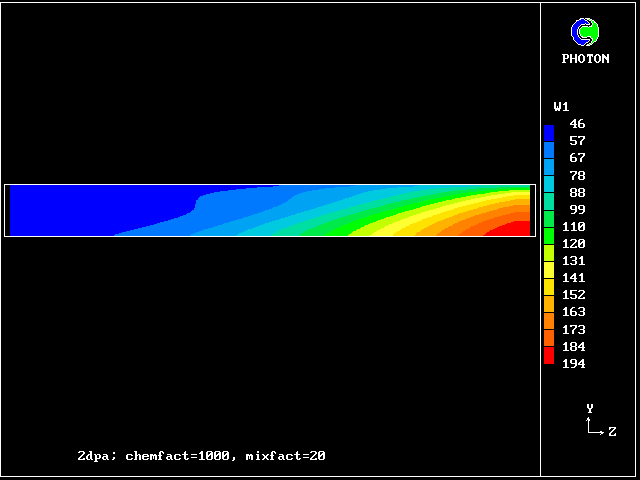Click the PHOTON globe logo icon
This screenshot has height=480, width=640.
[585, 32]
